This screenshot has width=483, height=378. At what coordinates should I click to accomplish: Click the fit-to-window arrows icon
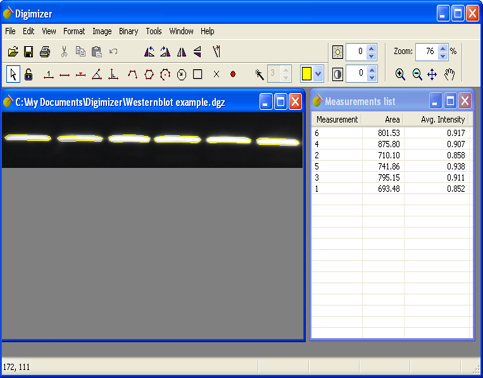click(x=432, y=74)
